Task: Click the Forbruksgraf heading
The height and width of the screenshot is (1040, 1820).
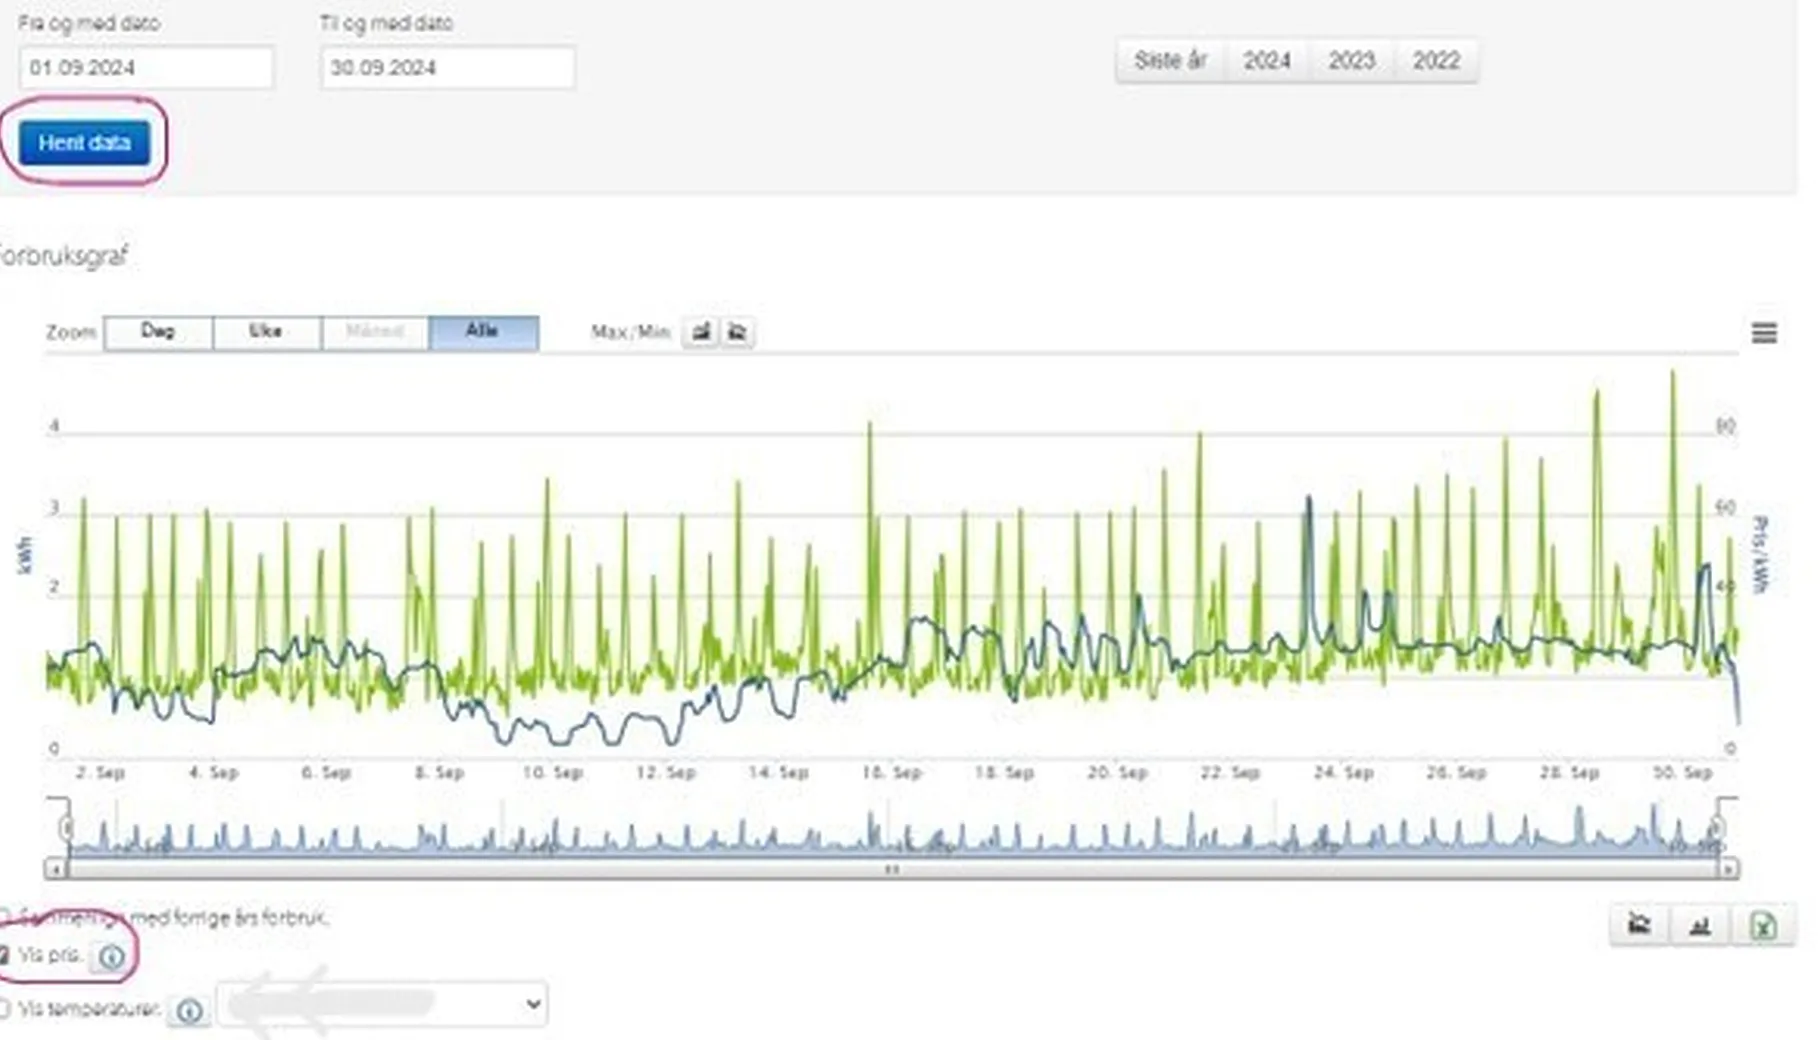Action: (x=64, y=256)
